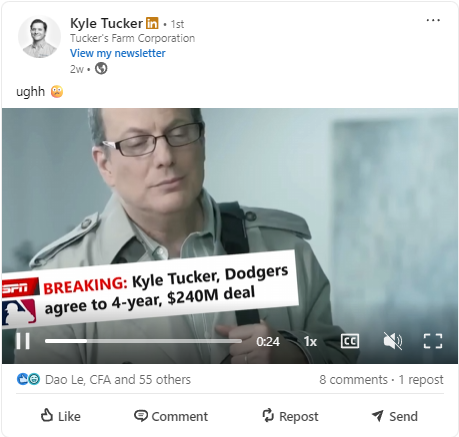Repost this update

coord(290,416)
